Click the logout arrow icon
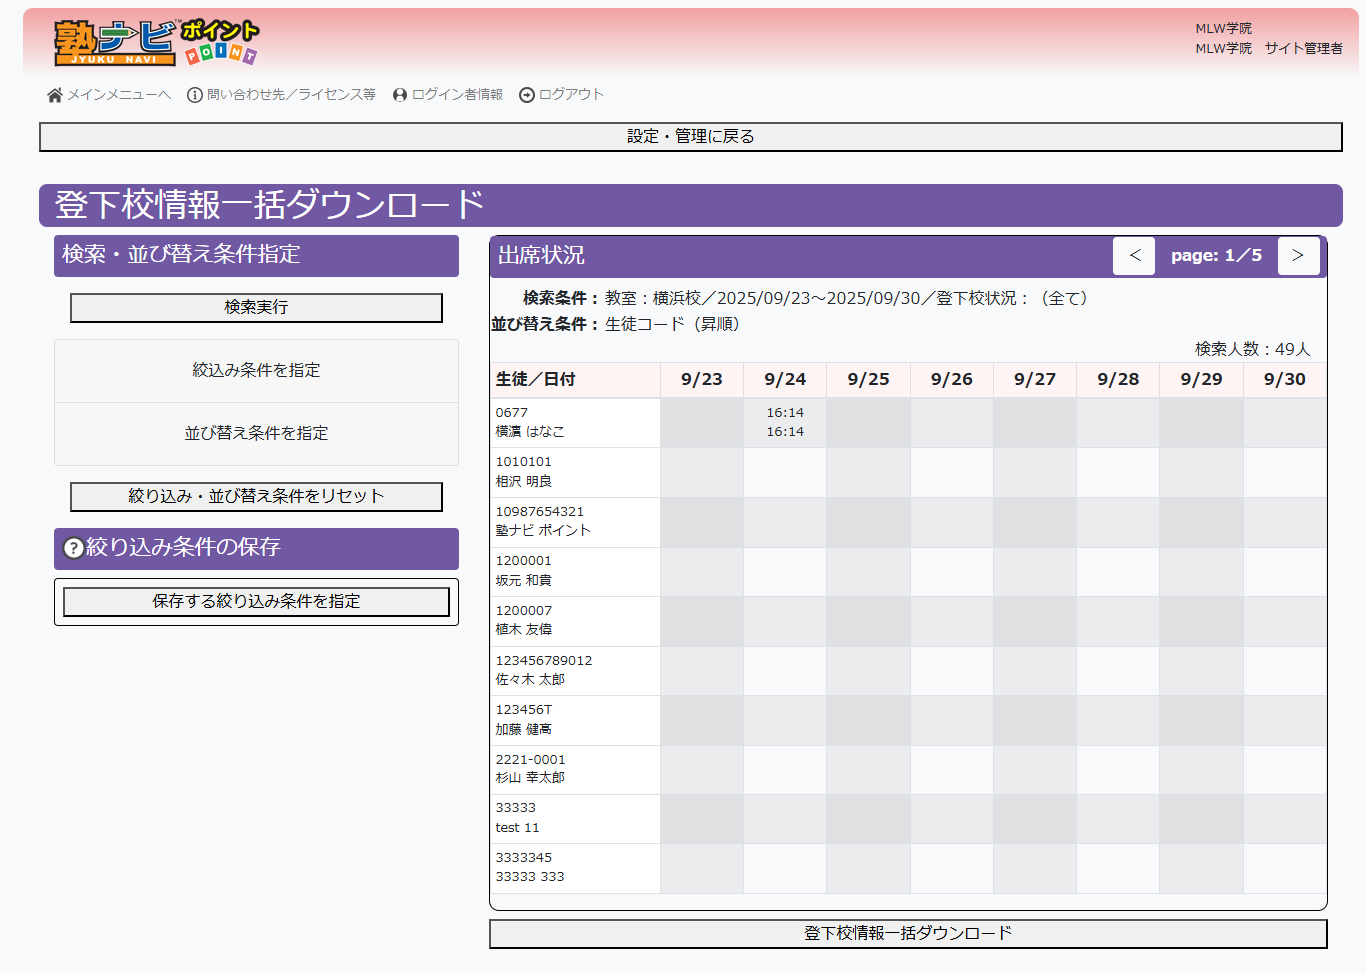This screenshot has width=1366, height=974. pyautogui.click(x=527, y=95)
